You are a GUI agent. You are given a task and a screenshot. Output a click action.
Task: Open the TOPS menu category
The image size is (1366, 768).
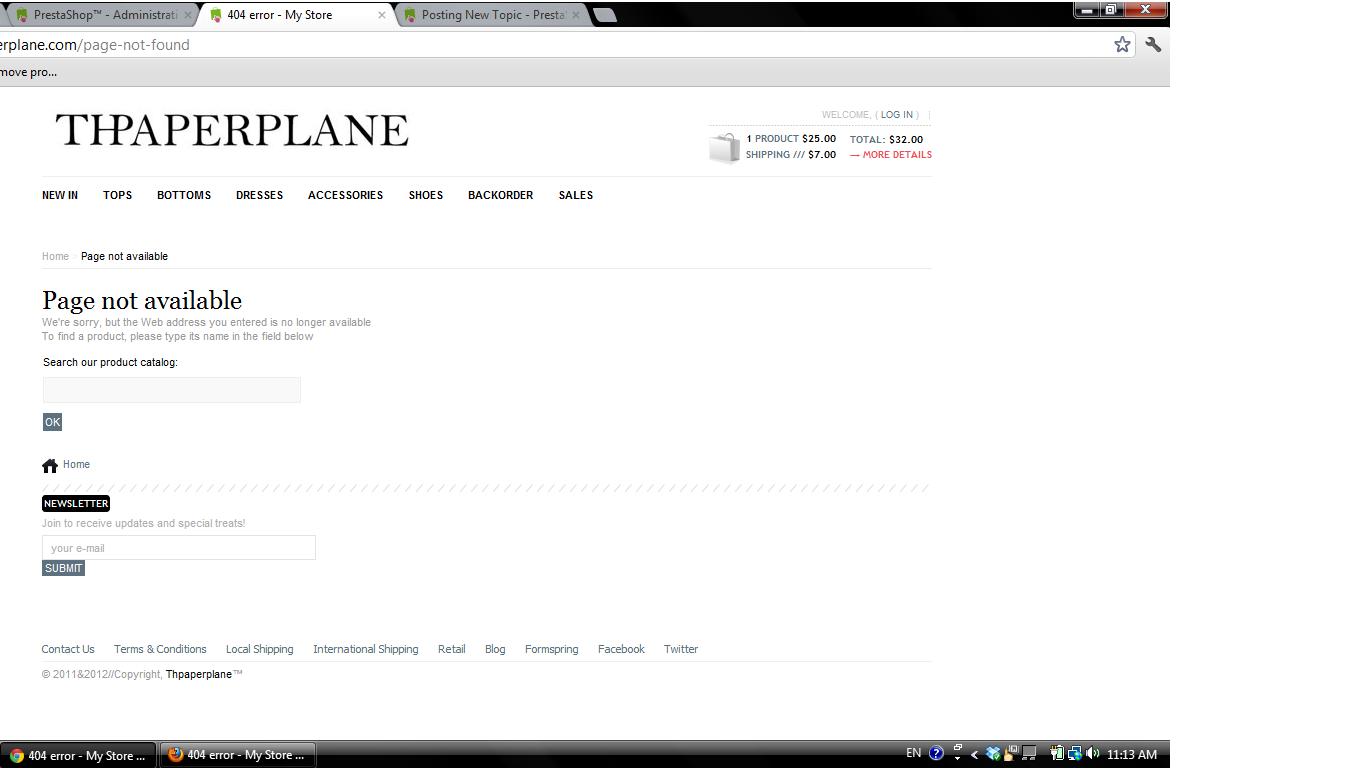(x=117, y=195)
